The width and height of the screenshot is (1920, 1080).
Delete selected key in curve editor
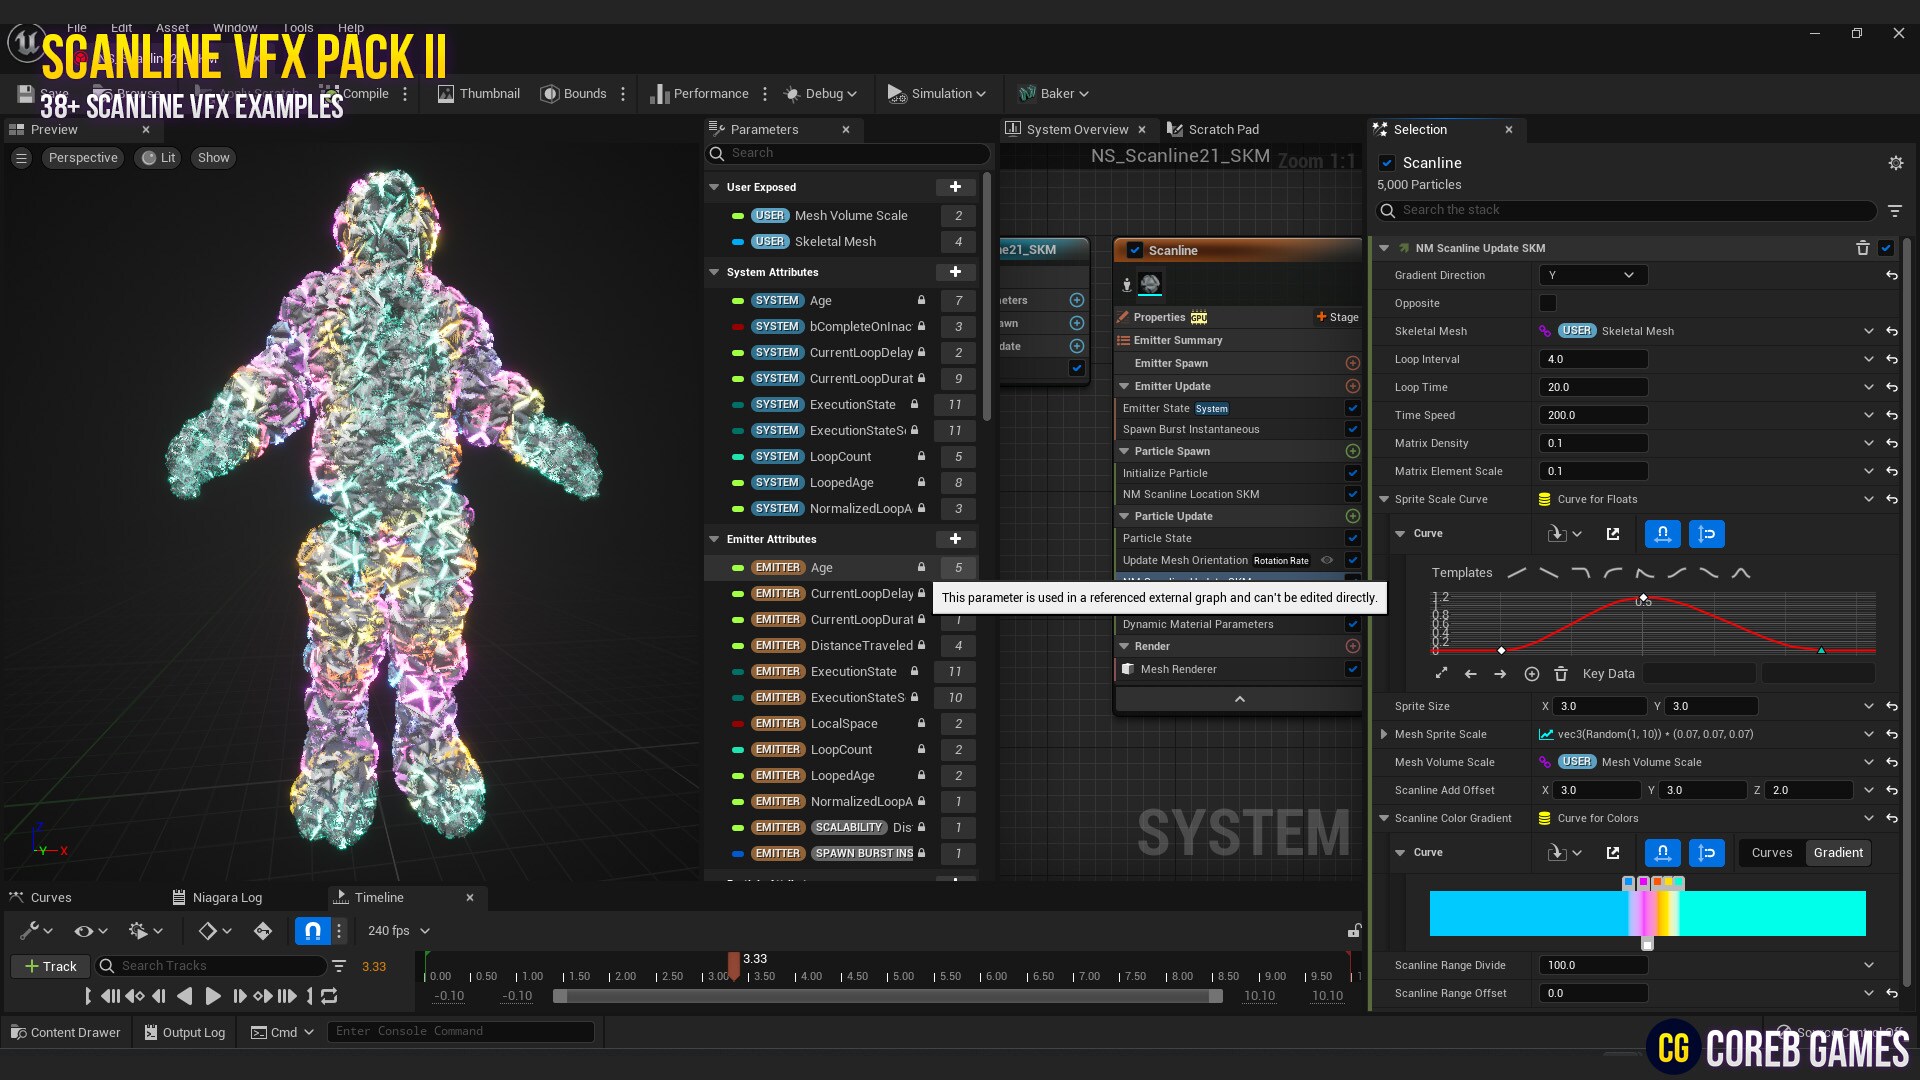(x=1560, y=674)
